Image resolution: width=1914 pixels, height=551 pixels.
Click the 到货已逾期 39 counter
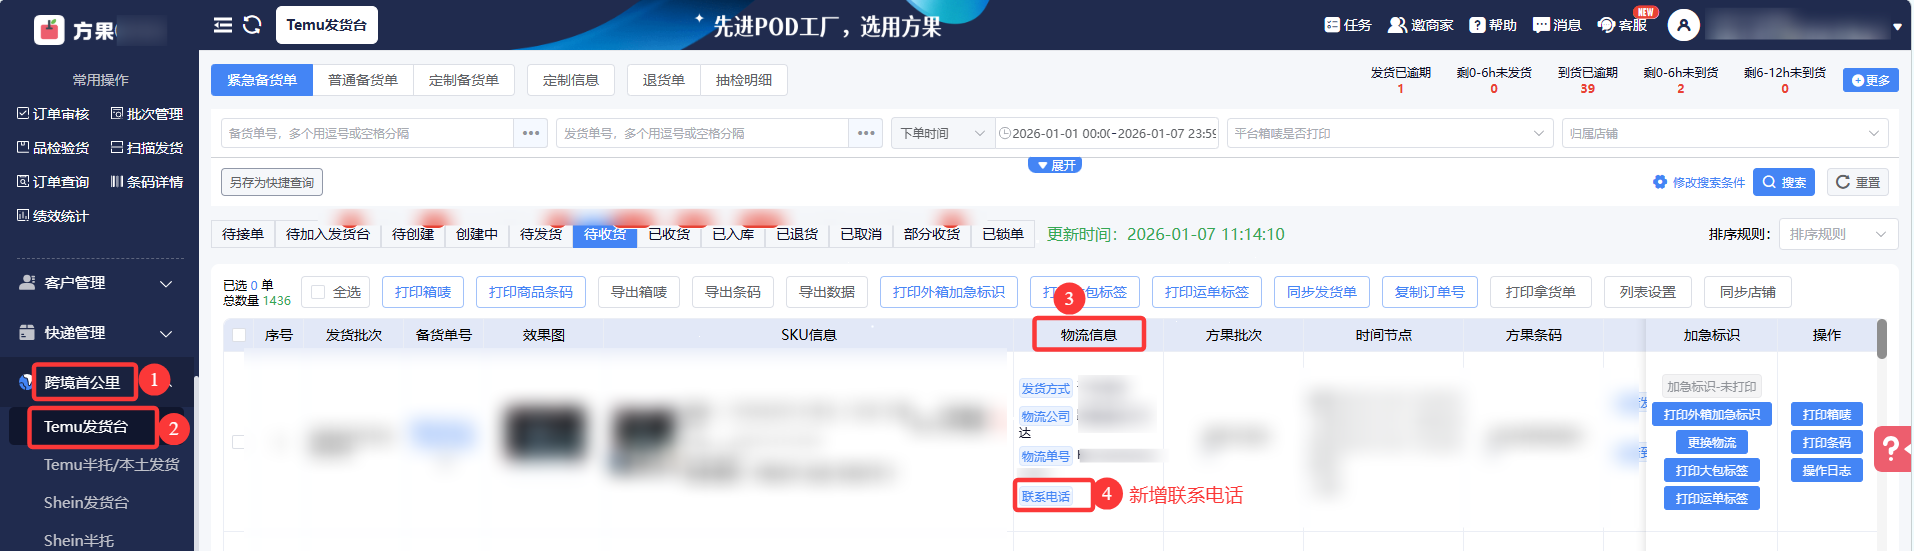click(1587, 81)
